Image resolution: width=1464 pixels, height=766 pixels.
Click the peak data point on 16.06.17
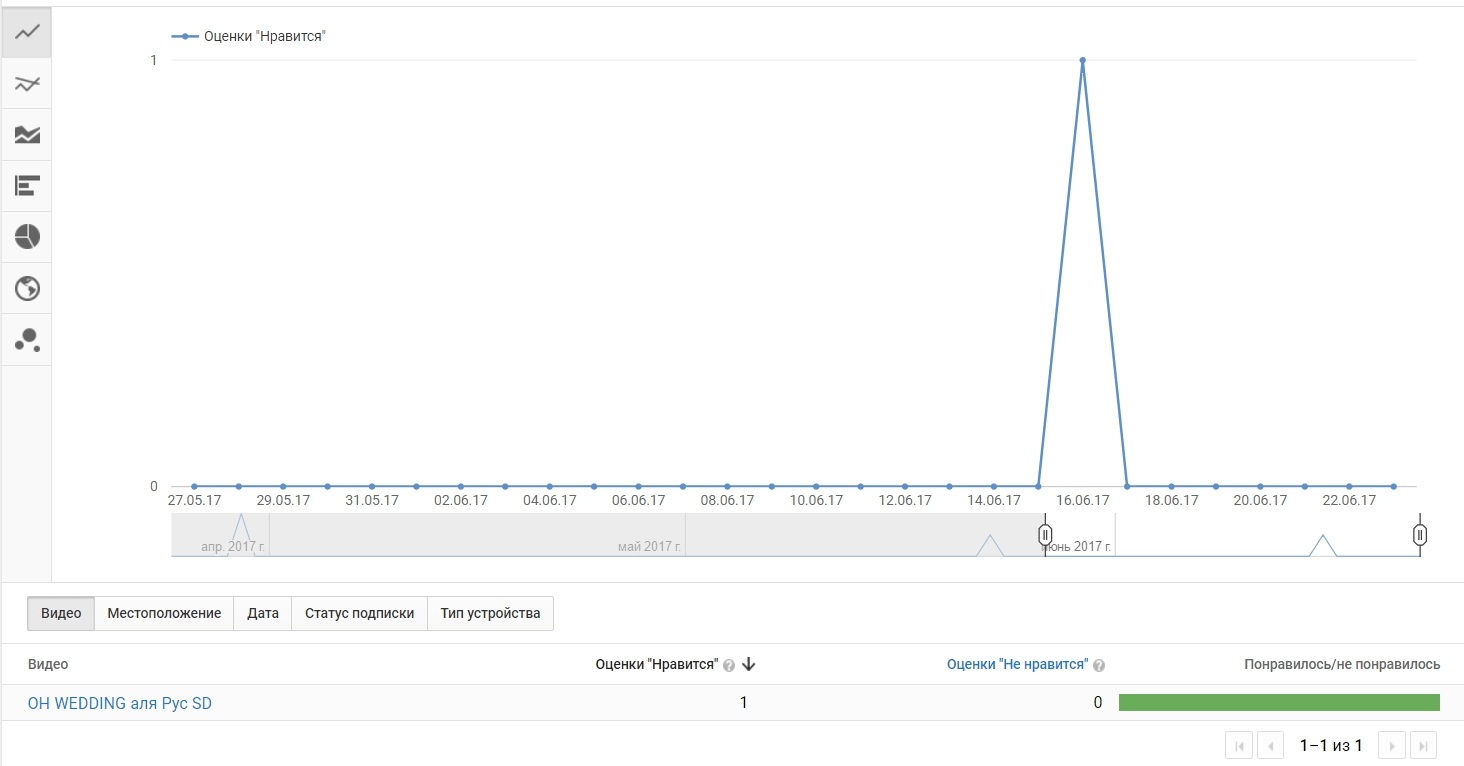(x=1082, y=60)
